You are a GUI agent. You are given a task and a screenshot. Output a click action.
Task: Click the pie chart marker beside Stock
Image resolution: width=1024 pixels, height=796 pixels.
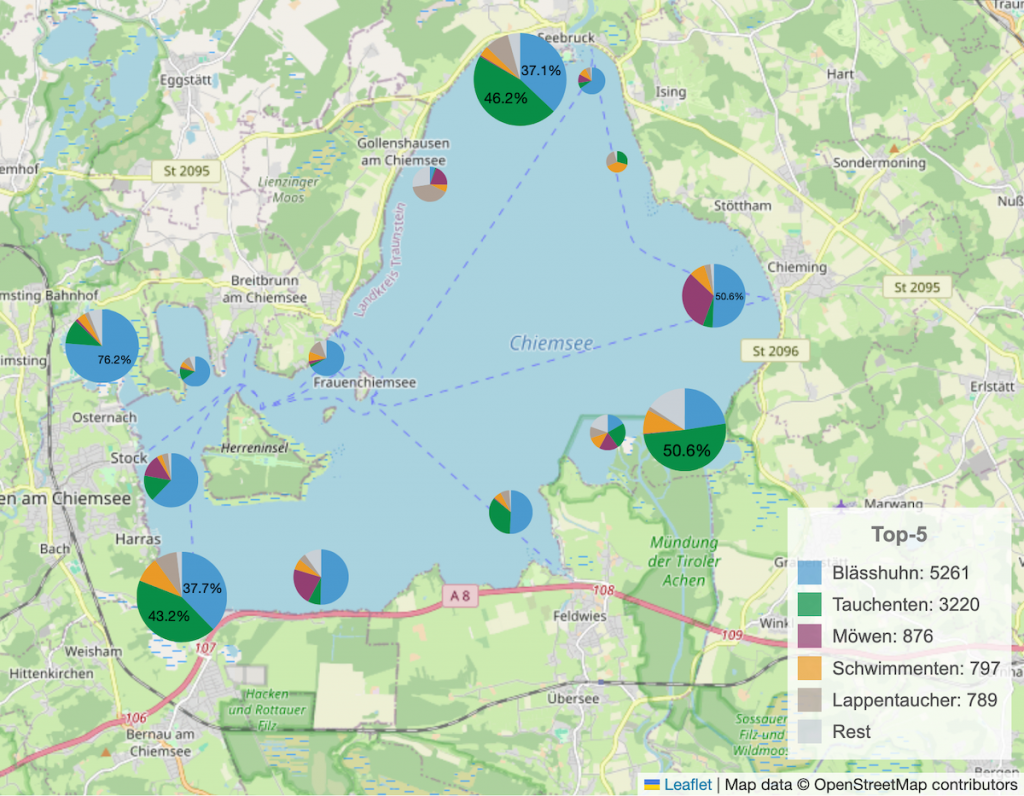click(x=171, y=480)
